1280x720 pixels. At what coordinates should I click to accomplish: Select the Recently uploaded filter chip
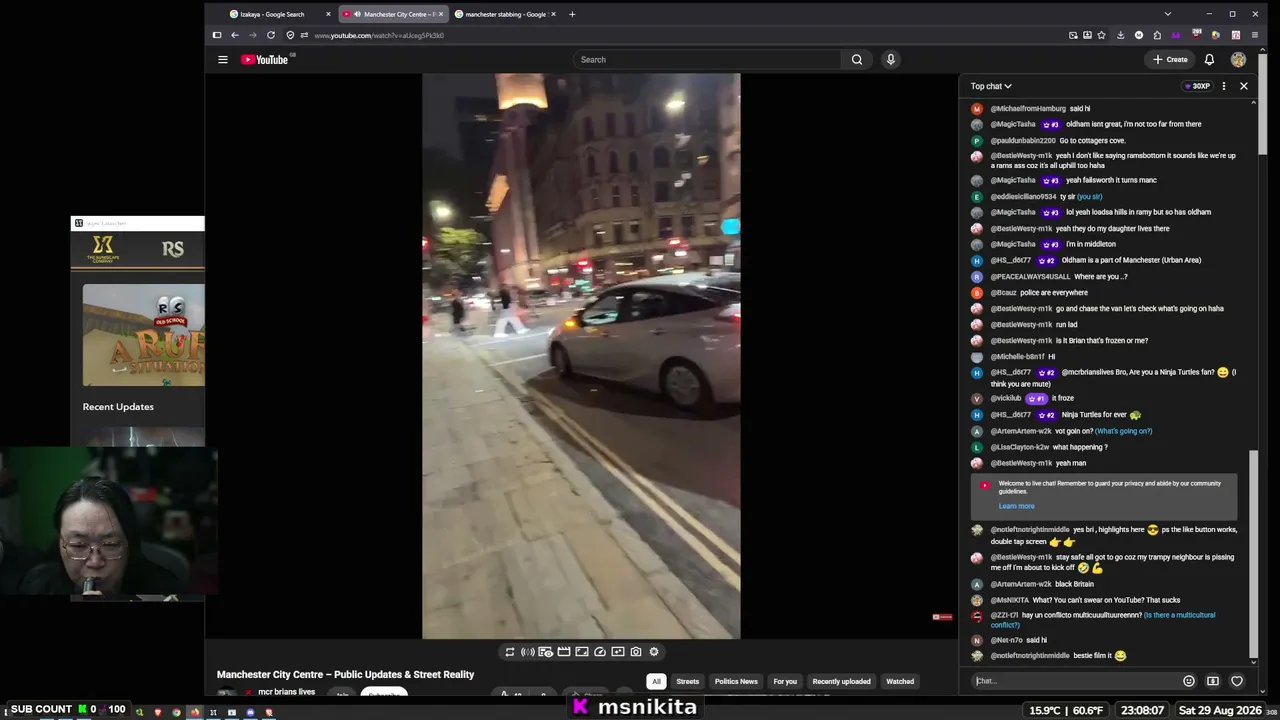click(x=841, y=682)
